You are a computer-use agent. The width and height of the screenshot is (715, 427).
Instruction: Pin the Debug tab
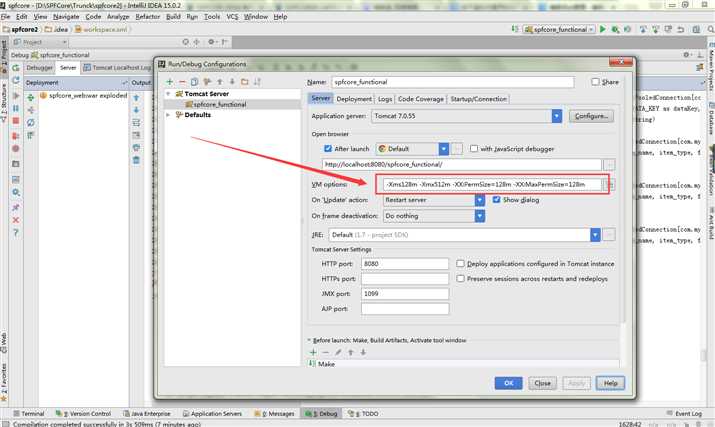[16, 208]
